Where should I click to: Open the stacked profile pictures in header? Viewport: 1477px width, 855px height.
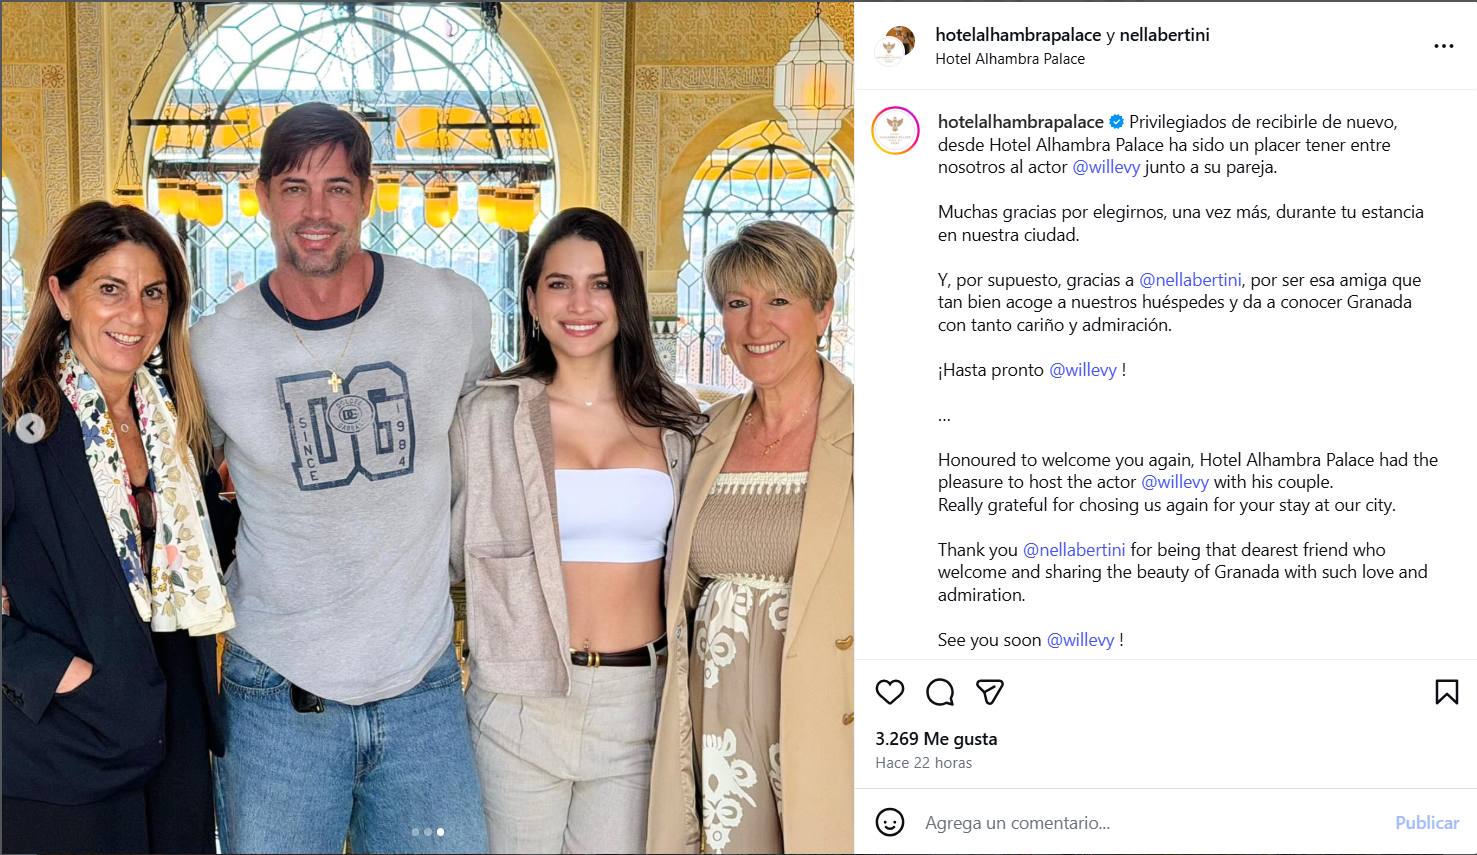click(x=895, y=46)
